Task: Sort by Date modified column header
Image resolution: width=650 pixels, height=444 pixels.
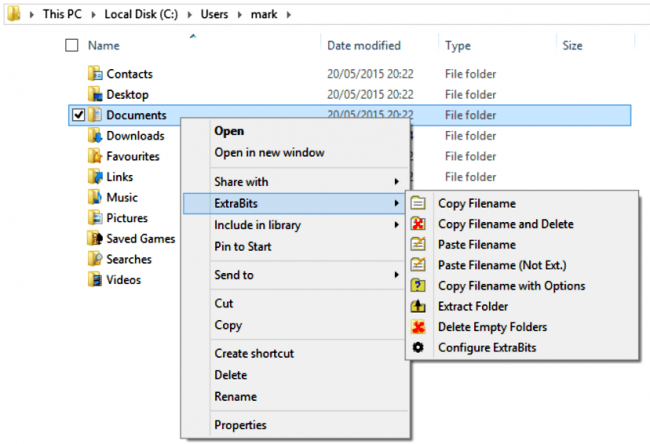Action: [364, 46]
